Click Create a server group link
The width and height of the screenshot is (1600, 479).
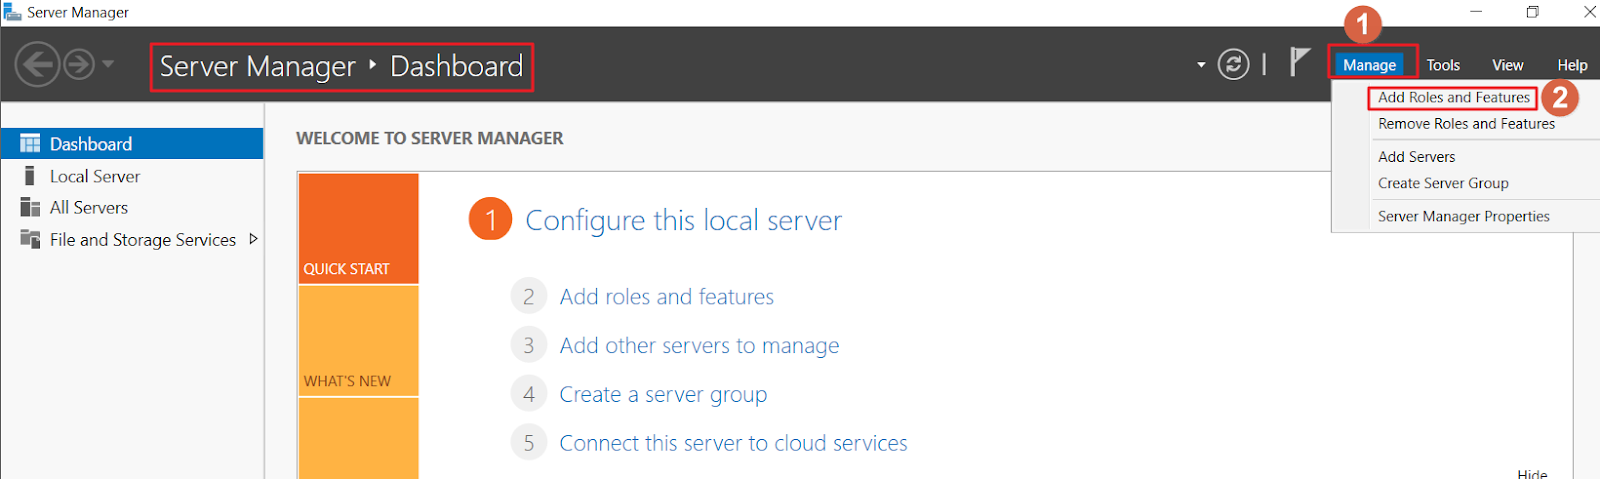click(x=663, y=395)
